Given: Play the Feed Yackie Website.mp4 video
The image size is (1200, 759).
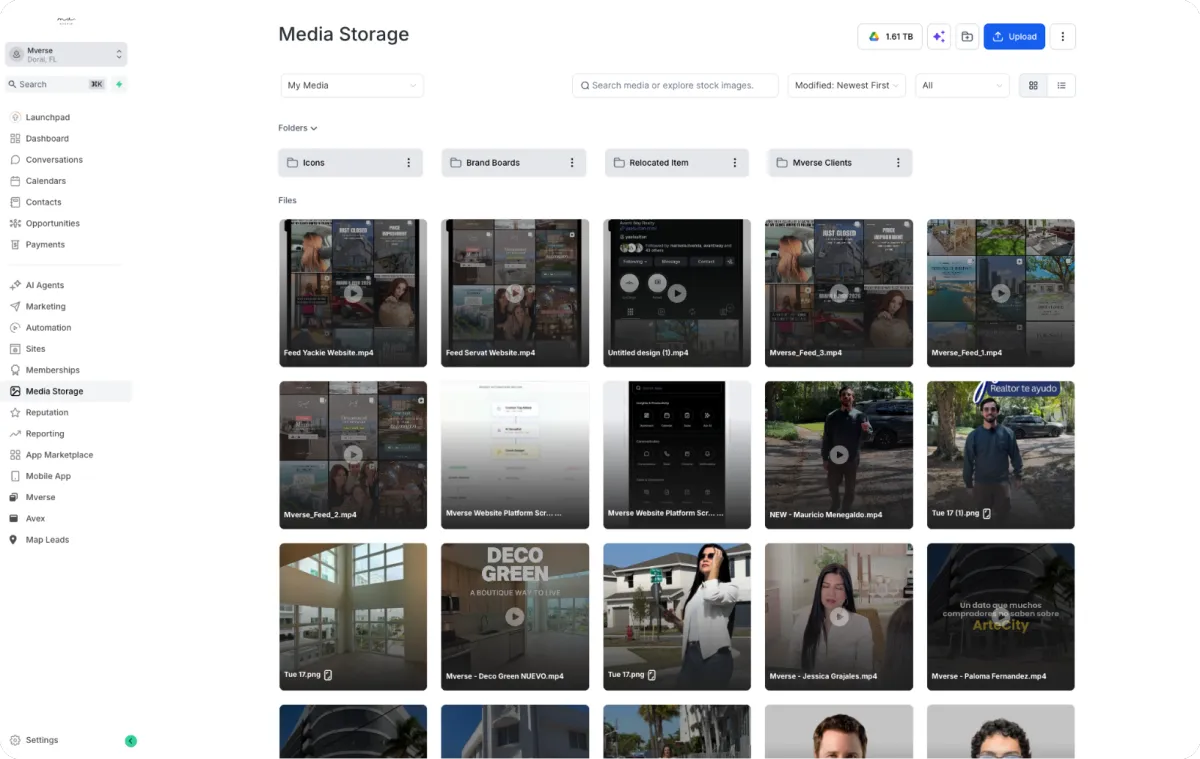Looking at the screenshot, I should point(353,293).
